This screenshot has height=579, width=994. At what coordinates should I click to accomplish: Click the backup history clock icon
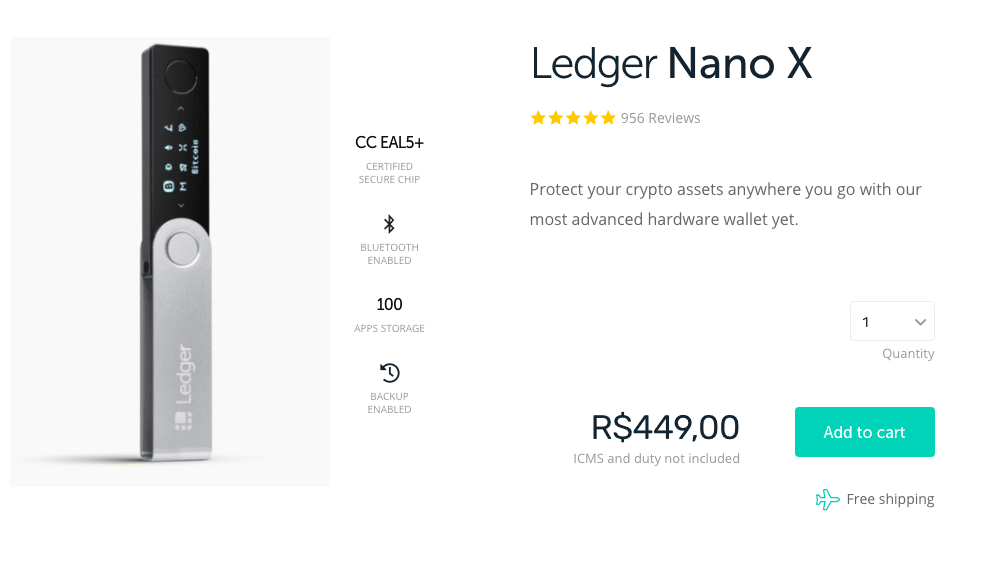pyautogui.click(x=389, y=373)
